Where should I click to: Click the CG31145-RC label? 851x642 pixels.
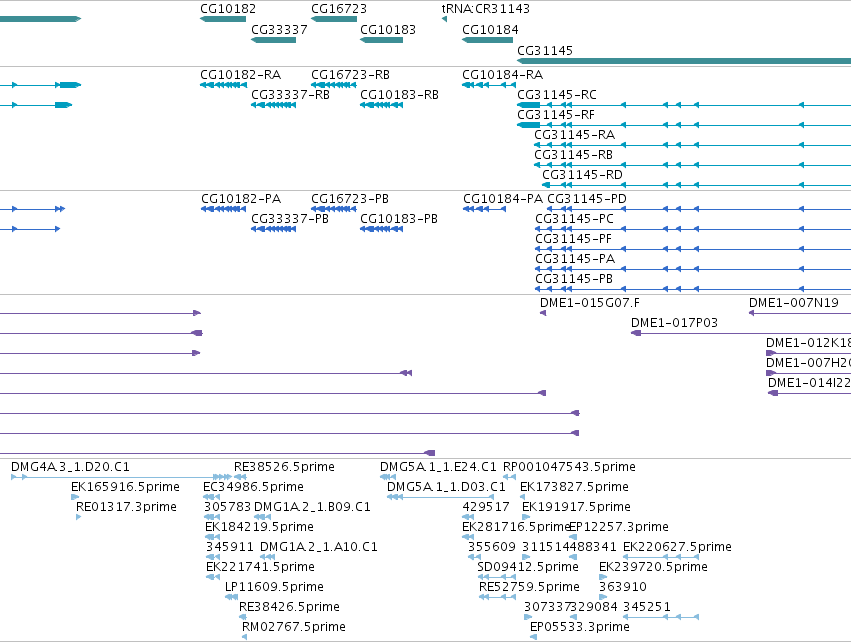click(557, 95)
